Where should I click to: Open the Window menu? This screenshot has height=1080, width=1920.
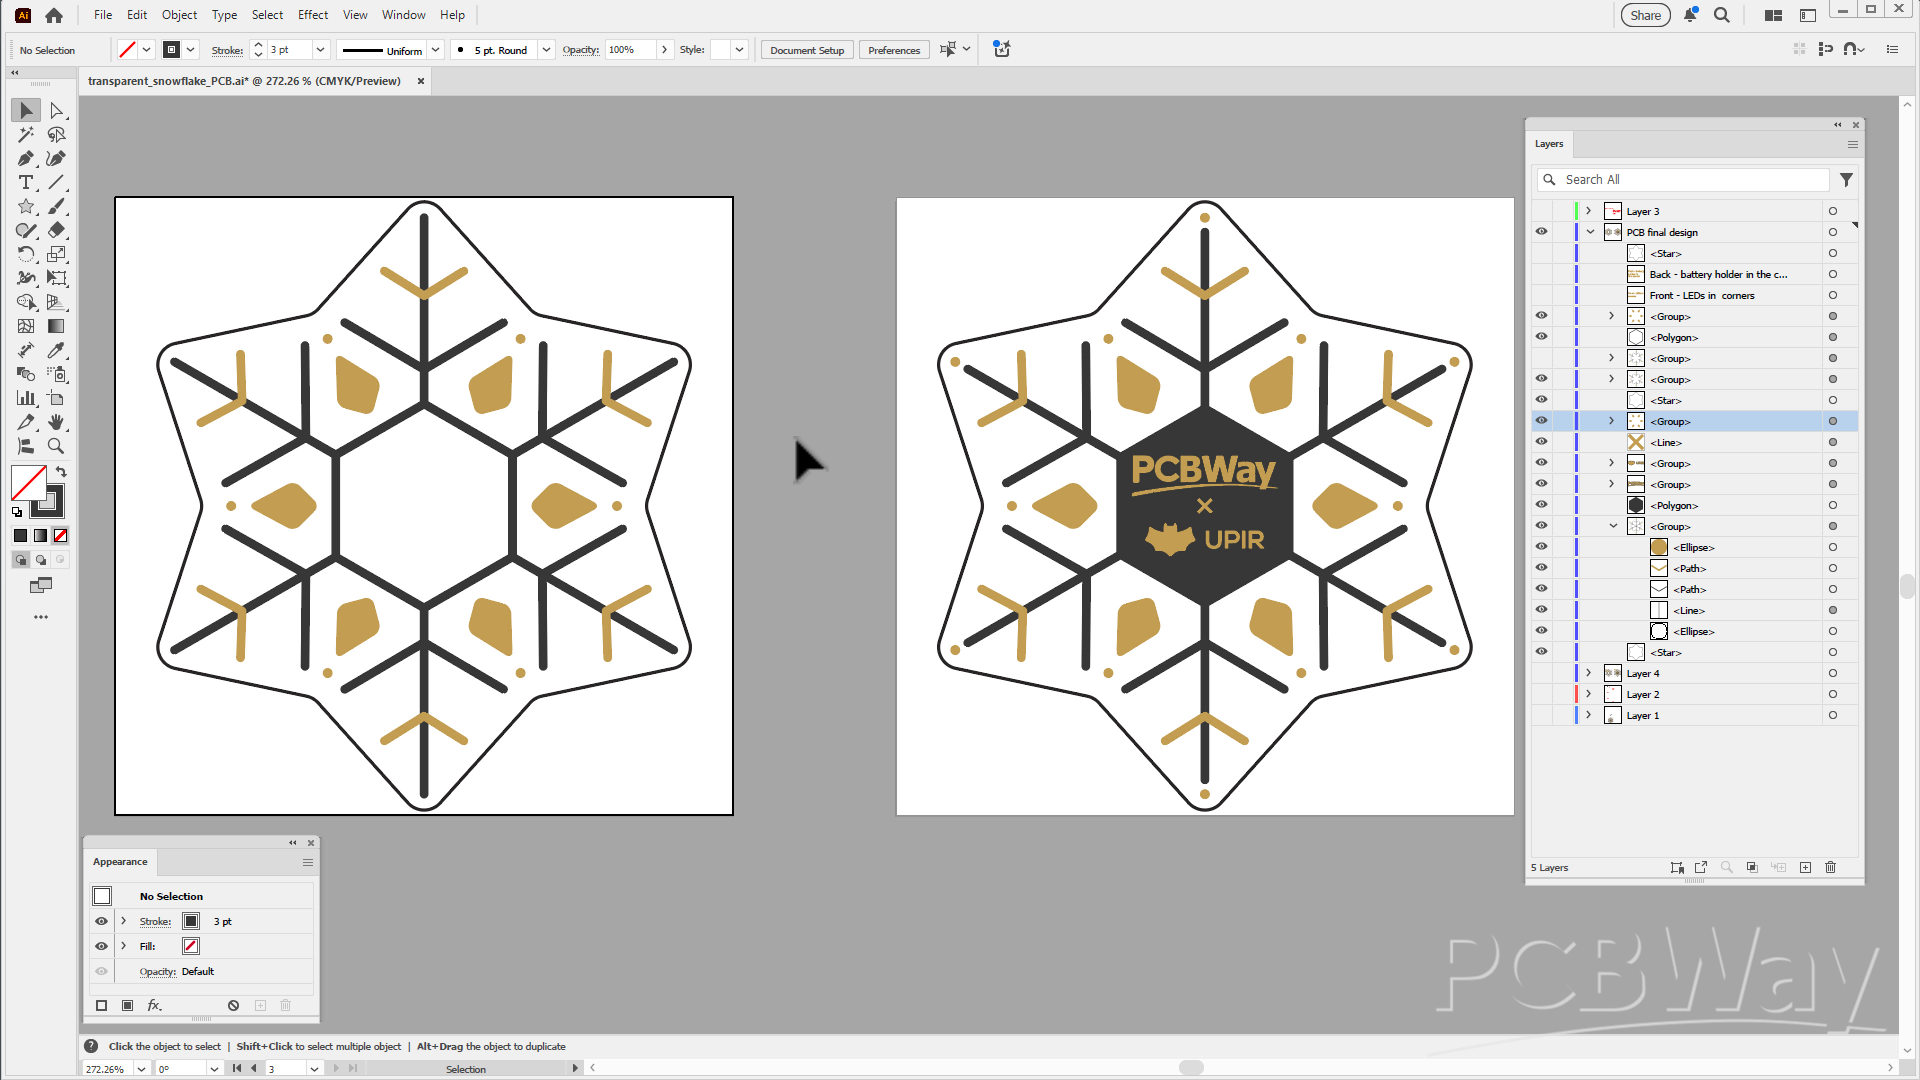tap(403, 15)
